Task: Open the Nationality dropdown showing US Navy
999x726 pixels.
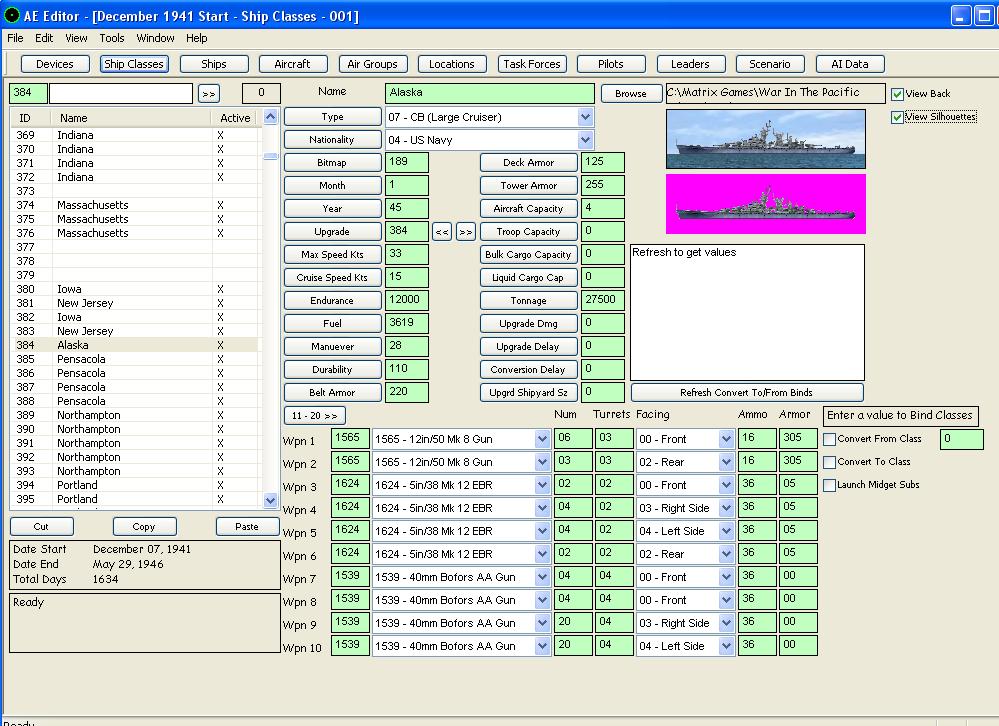Action: (585, 140)
